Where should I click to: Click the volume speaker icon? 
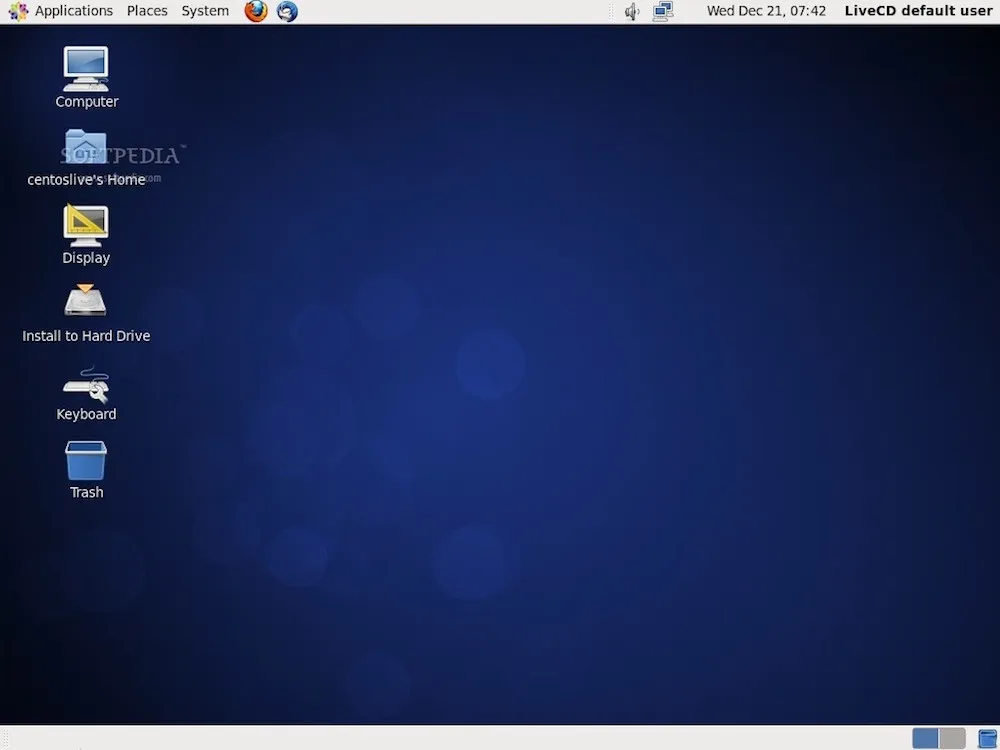coord(632,12)
